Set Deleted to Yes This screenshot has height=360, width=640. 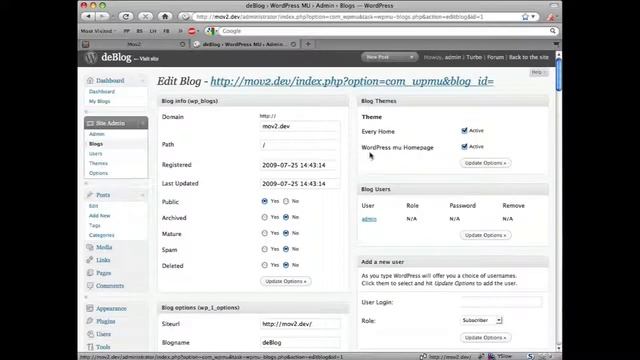[x=264, y=265]
